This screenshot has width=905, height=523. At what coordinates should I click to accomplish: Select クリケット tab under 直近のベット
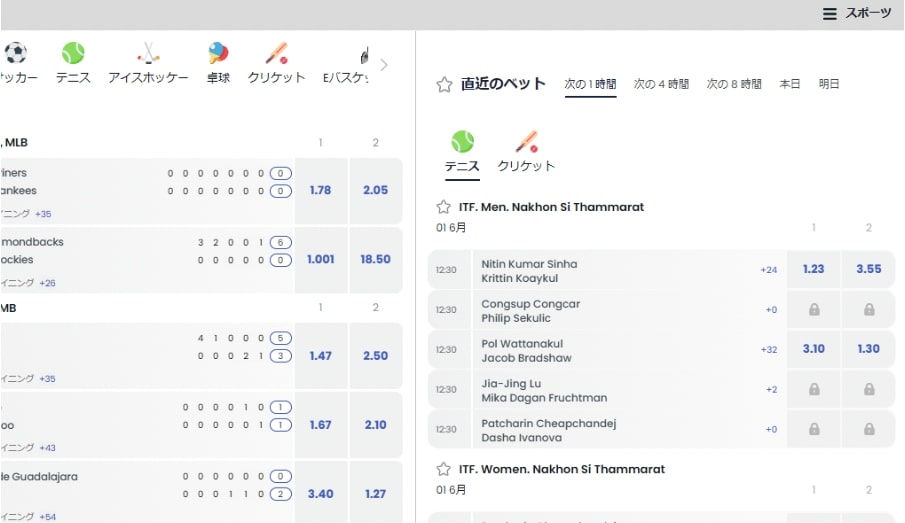tap(526, 153)
